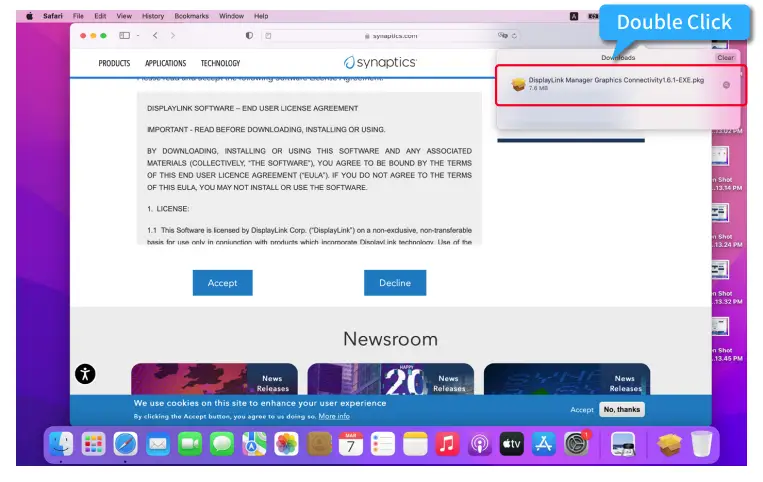
Task: Open the History menu
Action: tap(153, 16)
